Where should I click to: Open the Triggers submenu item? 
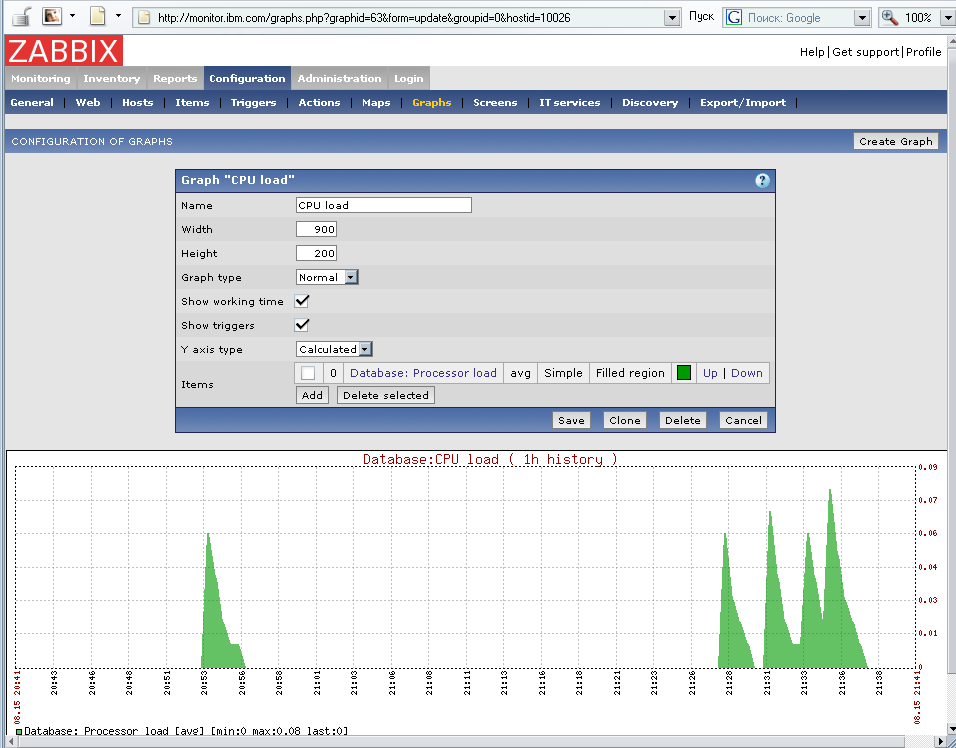(x=253, y=102)
